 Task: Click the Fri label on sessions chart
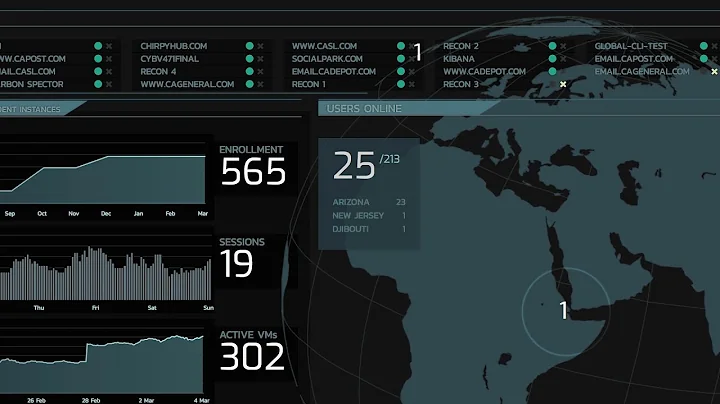tap(96, 308)
